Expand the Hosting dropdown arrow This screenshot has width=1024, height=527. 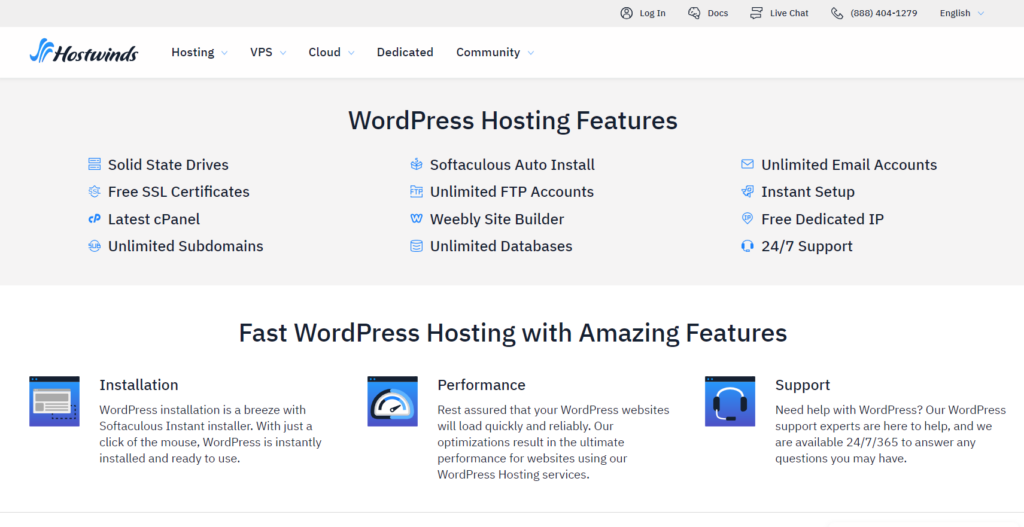pos(224,53)
